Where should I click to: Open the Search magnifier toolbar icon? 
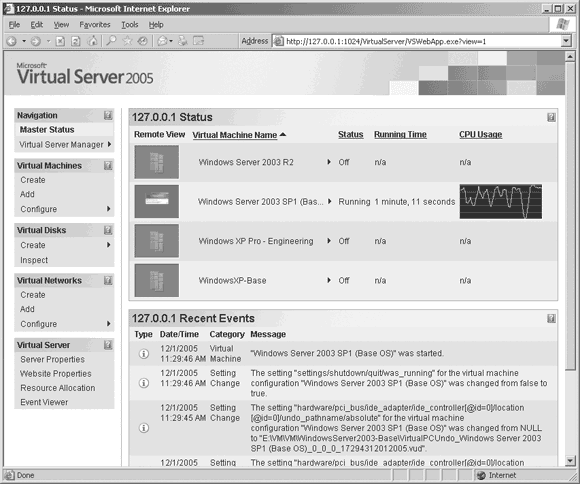click(x=111, y=41)
